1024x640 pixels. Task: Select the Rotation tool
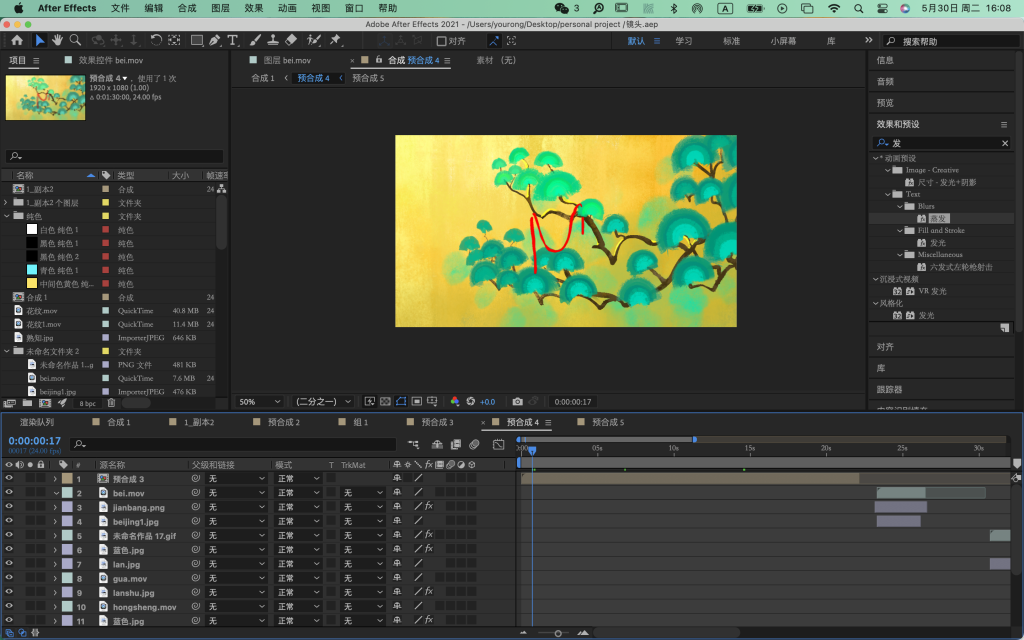[155, 40]
